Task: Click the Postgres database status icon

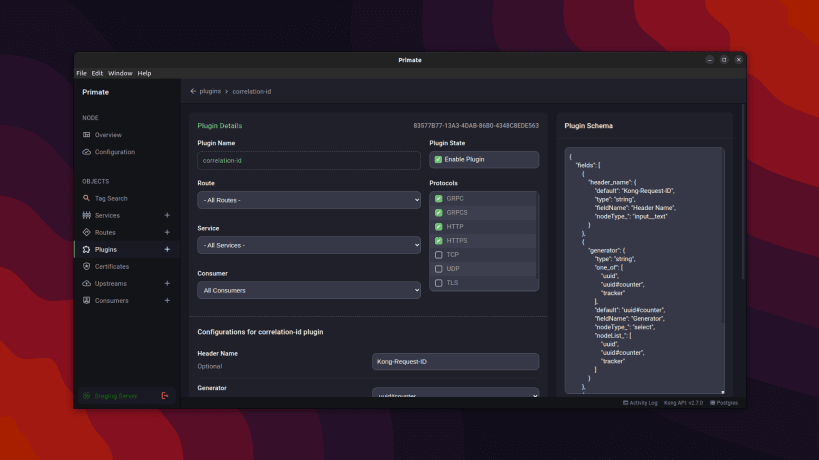Action: (x=712, y=403)
